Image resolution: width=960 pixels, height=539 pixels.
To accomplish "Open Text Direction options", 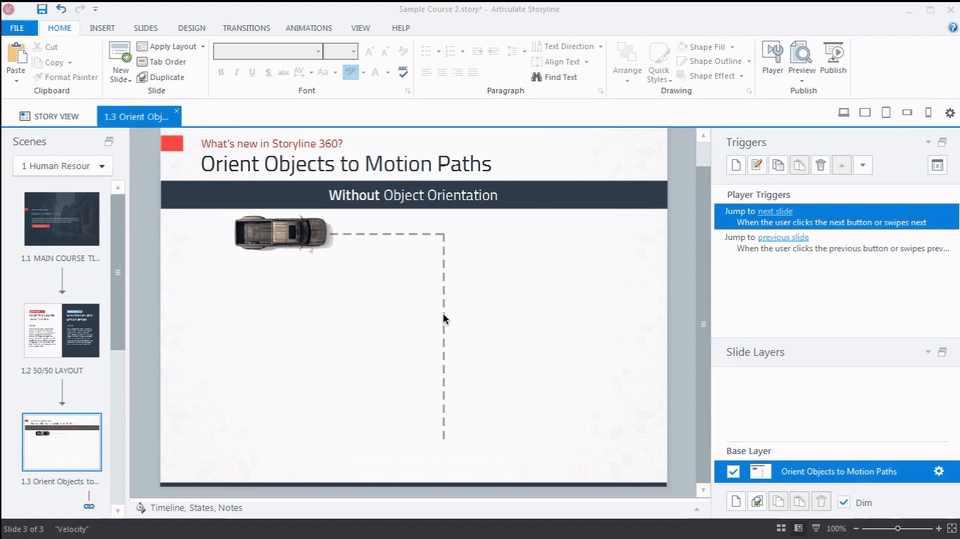I will click(567, 47).
